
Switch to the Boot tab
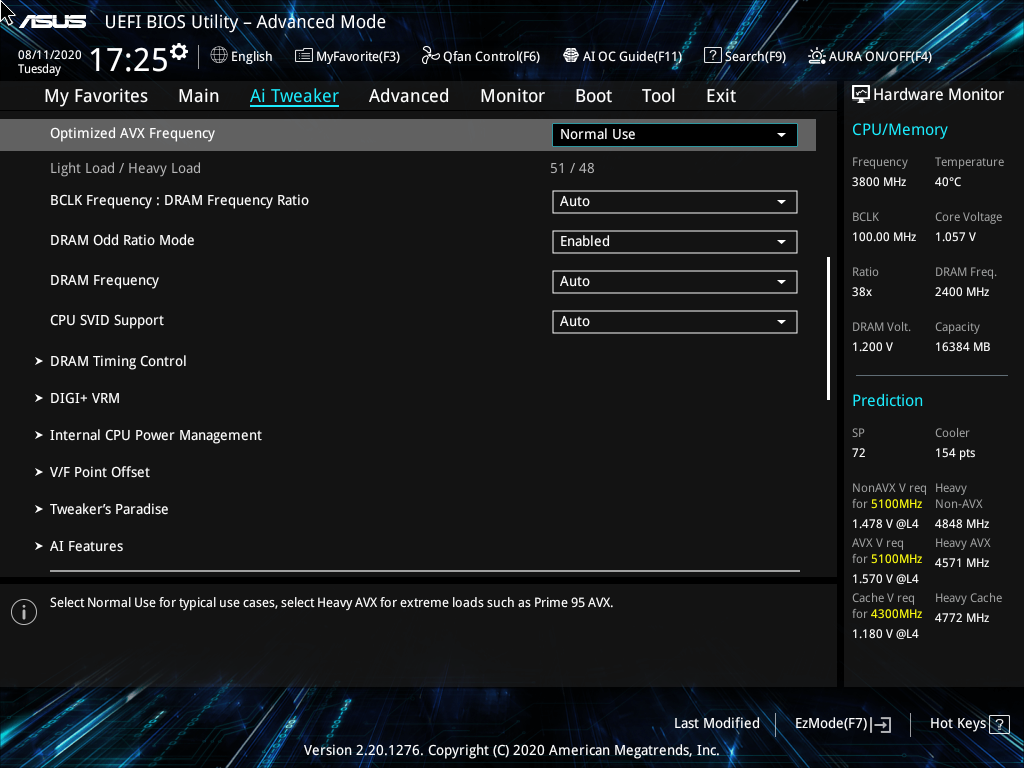594,96
